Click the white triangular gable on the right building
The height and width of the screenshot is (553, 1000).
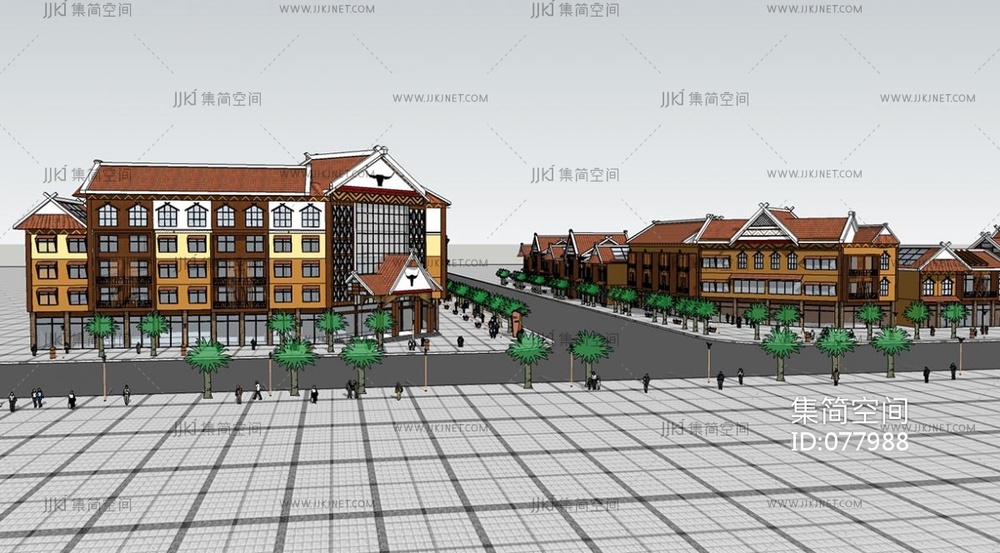(765, 227)
